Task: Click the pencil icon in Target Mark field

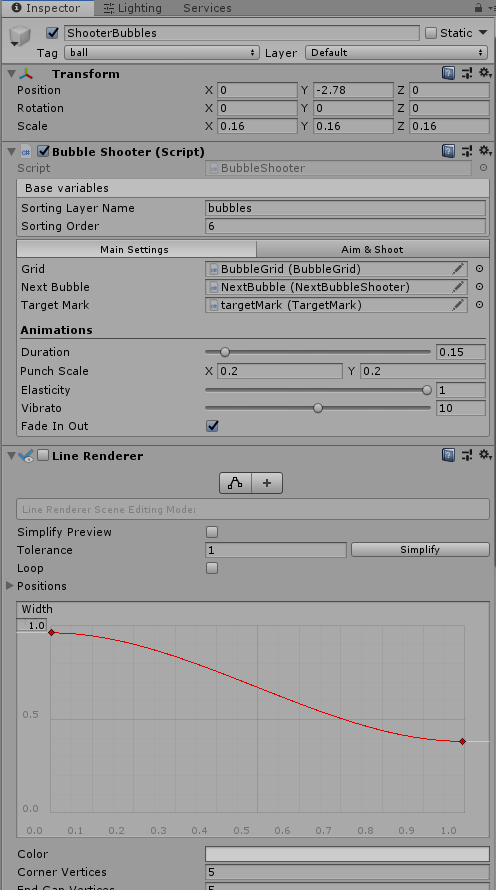Action: coord(458,305)
